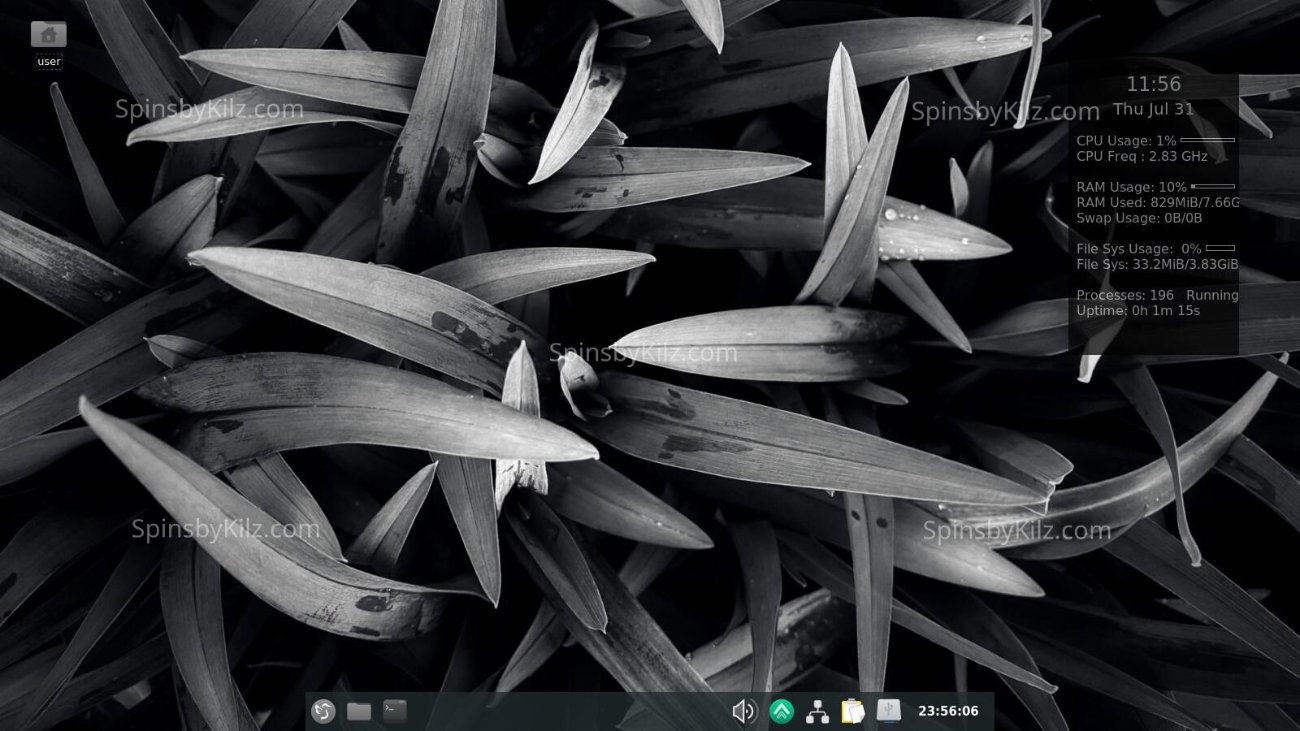Open the USB removable devices icon
This screenshot has width=1300, height=731.
pyautogui.click(x=889, y=710)
